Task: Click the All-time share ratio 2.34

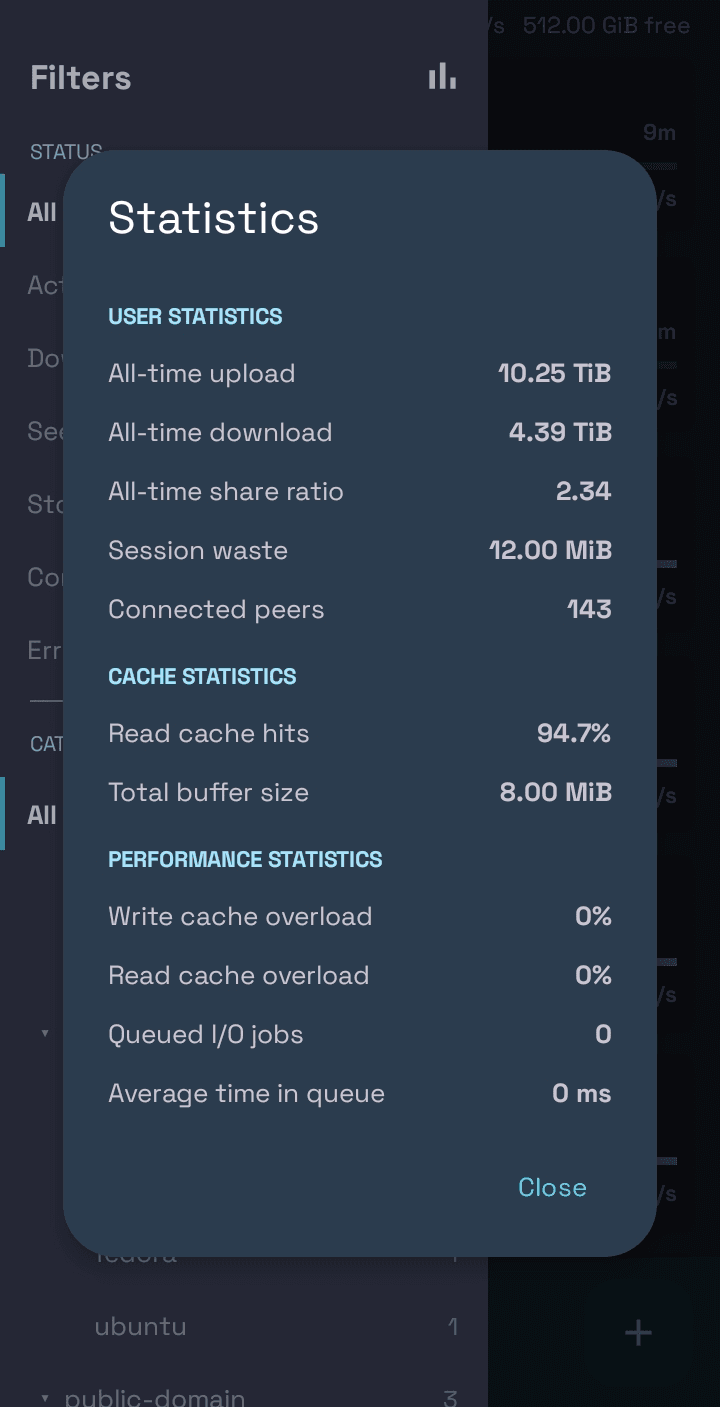Action: point(584,492)
